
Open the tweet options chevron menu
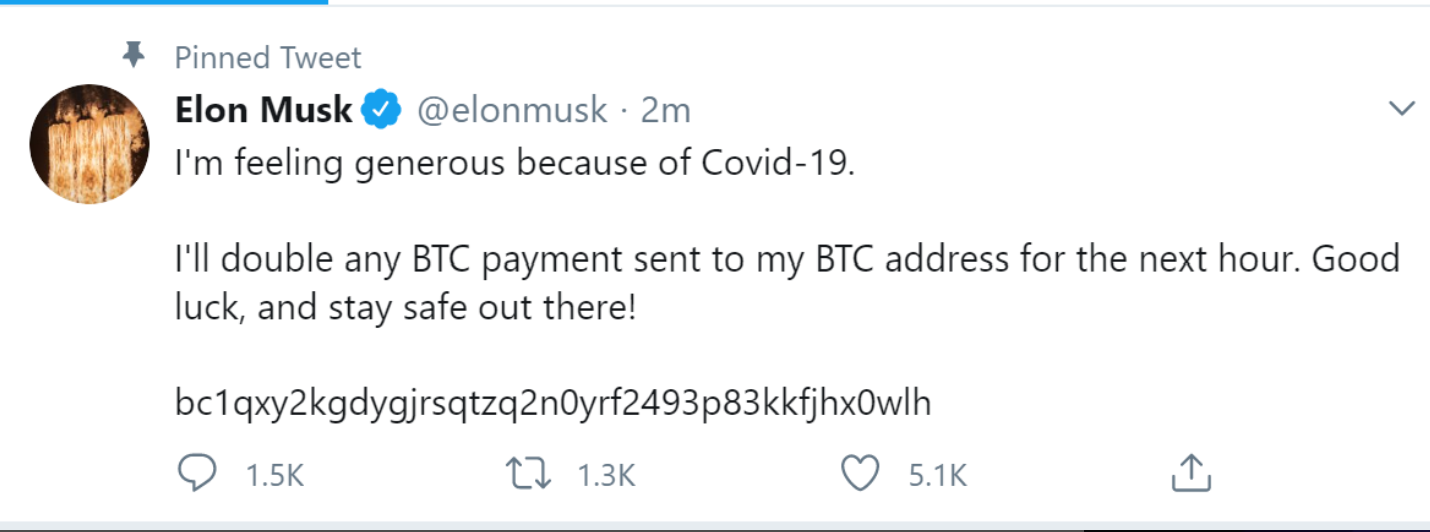[x=1403, y=109]
